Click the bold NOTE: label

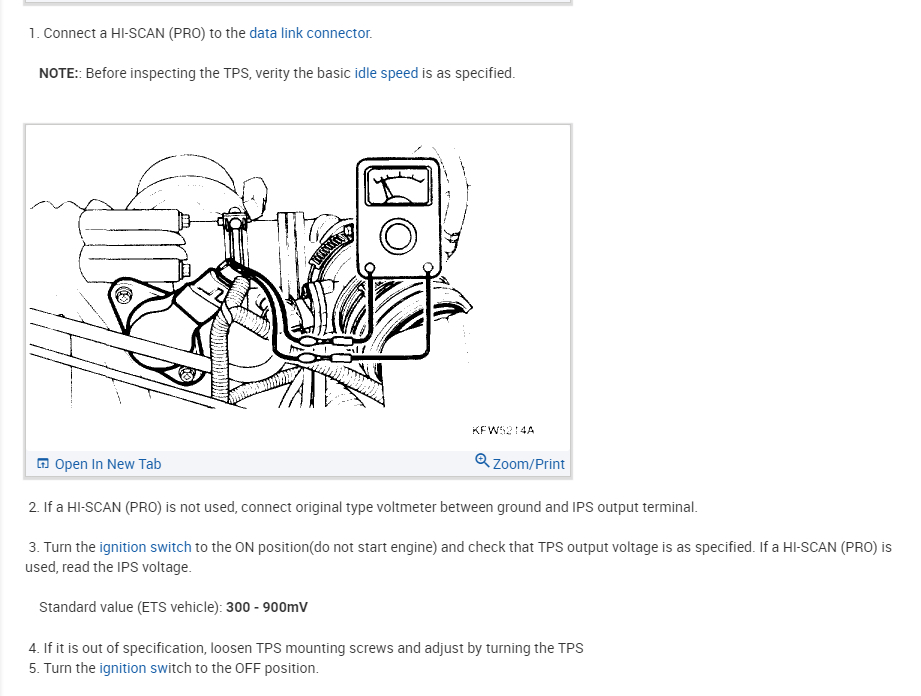coord(59,73)
